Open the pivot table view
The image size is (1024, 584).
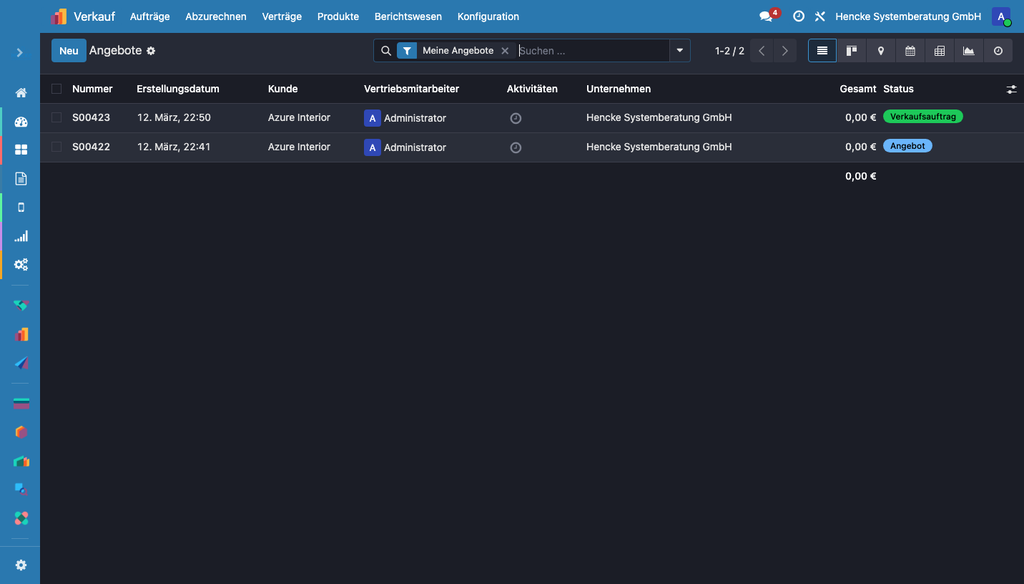click(939, 51)
